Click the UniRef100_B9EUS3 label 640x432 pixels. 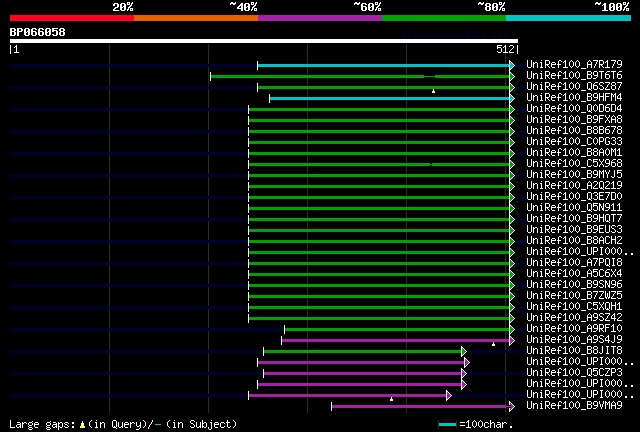coord(574,230)
